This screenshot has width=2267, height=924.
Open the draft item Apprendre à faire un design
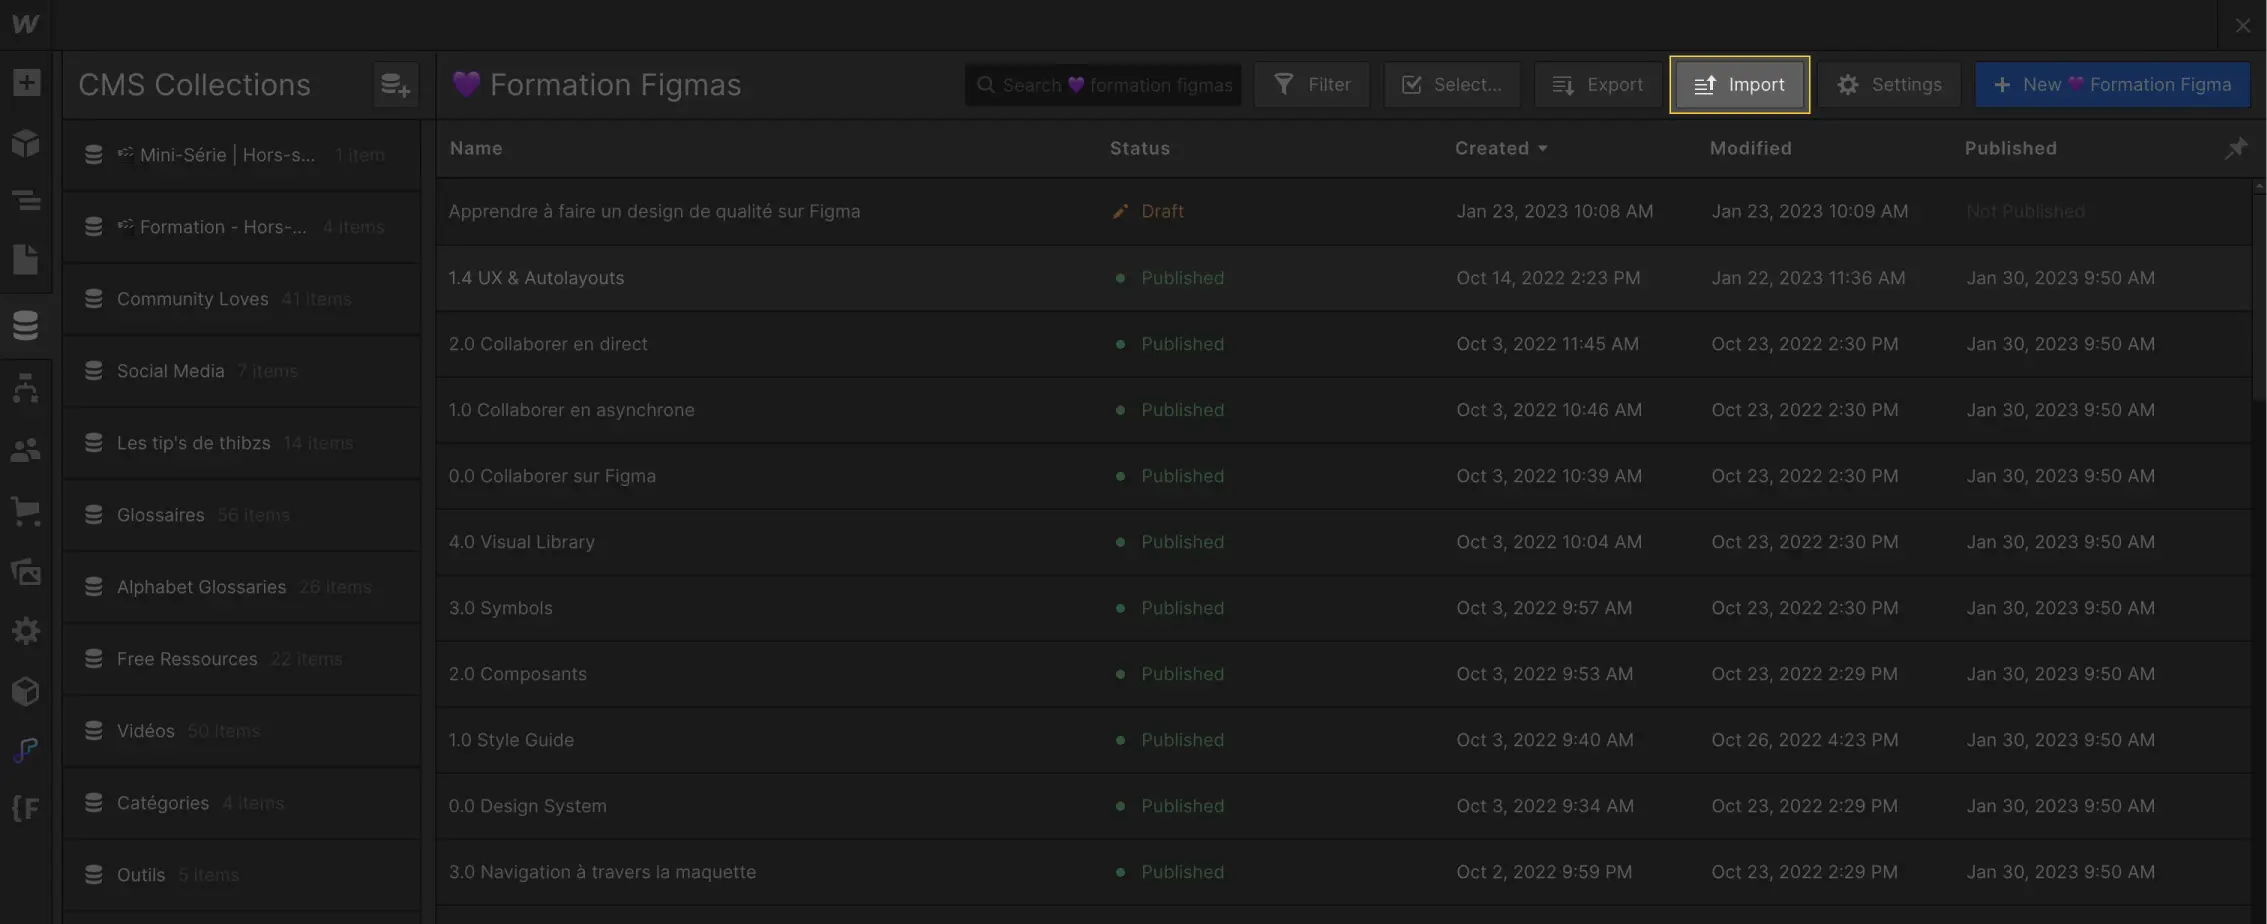coord(1343,211)
